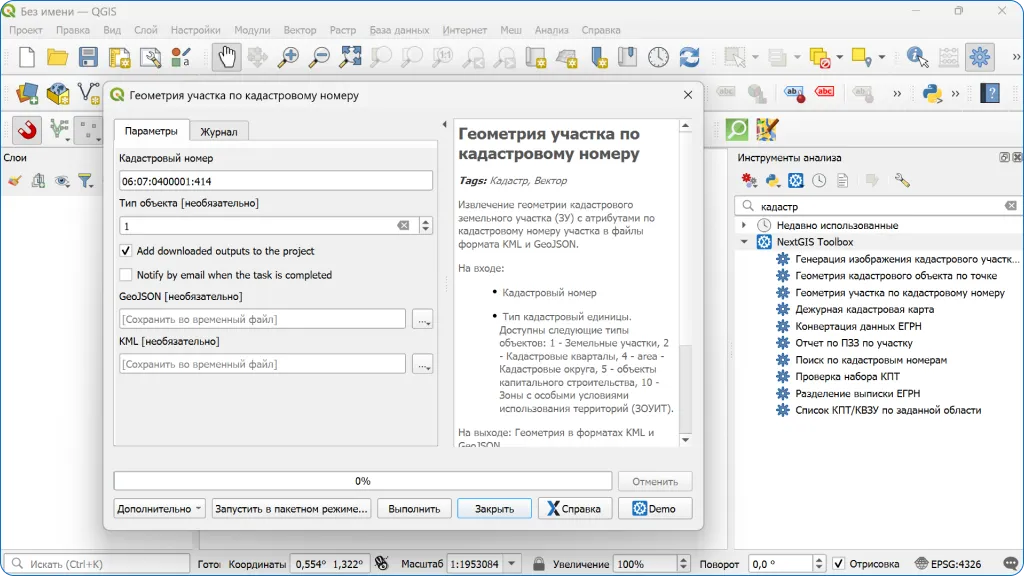Open the Processing Toolbox gear icon
The width and height of the screenshot is (1024, 576).
[x=980, y=57]
